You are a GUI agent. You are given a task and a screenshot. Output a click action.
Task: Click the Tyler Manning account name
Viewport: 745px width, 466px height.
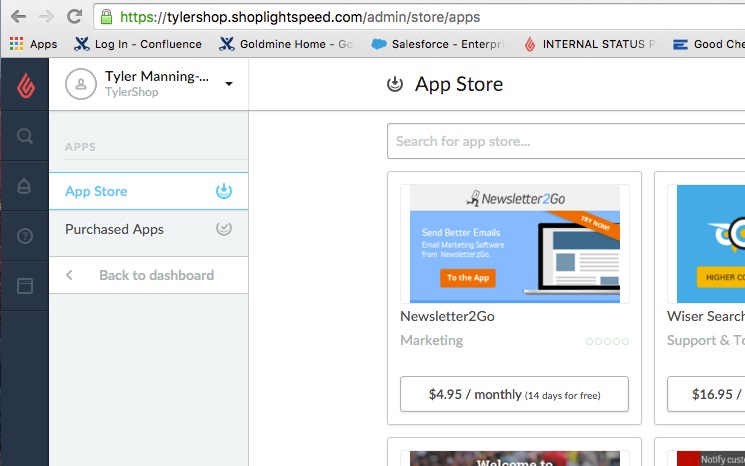[157, 76]
